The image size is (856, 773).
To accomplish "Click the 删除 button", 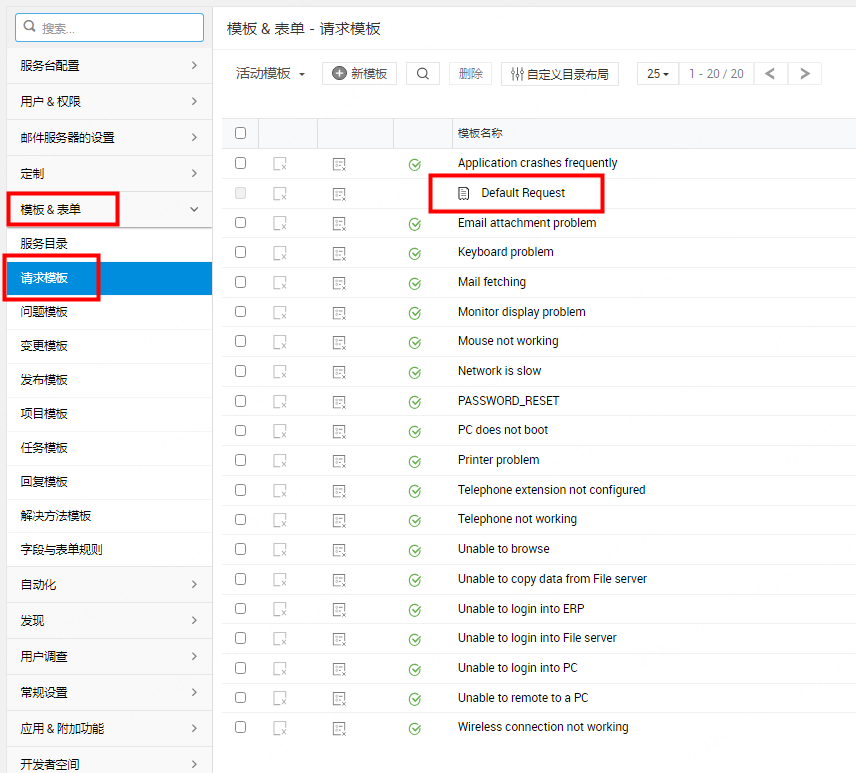I will coord(471,74).
